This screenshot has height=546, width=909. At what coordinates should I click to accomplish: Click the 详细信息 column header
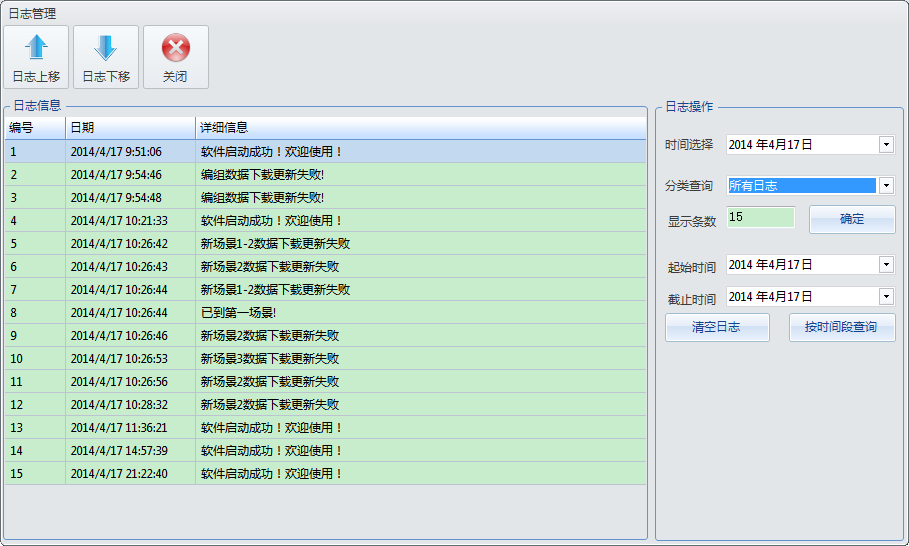tap(420, 128)
